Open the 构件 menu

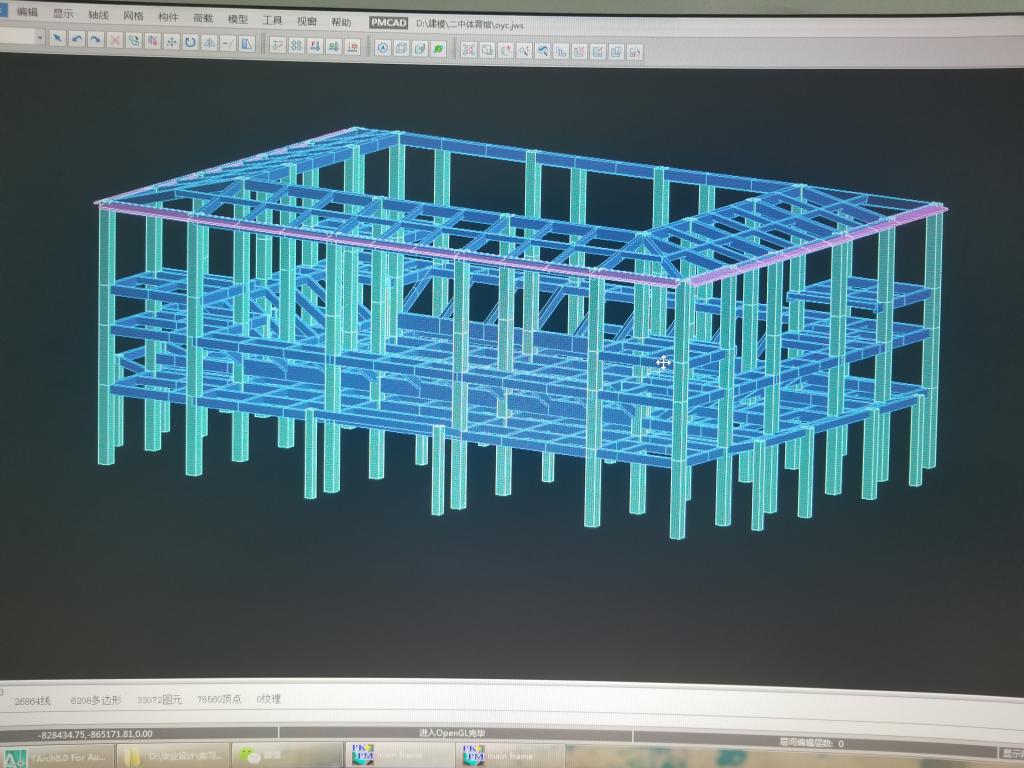point(167,17)
